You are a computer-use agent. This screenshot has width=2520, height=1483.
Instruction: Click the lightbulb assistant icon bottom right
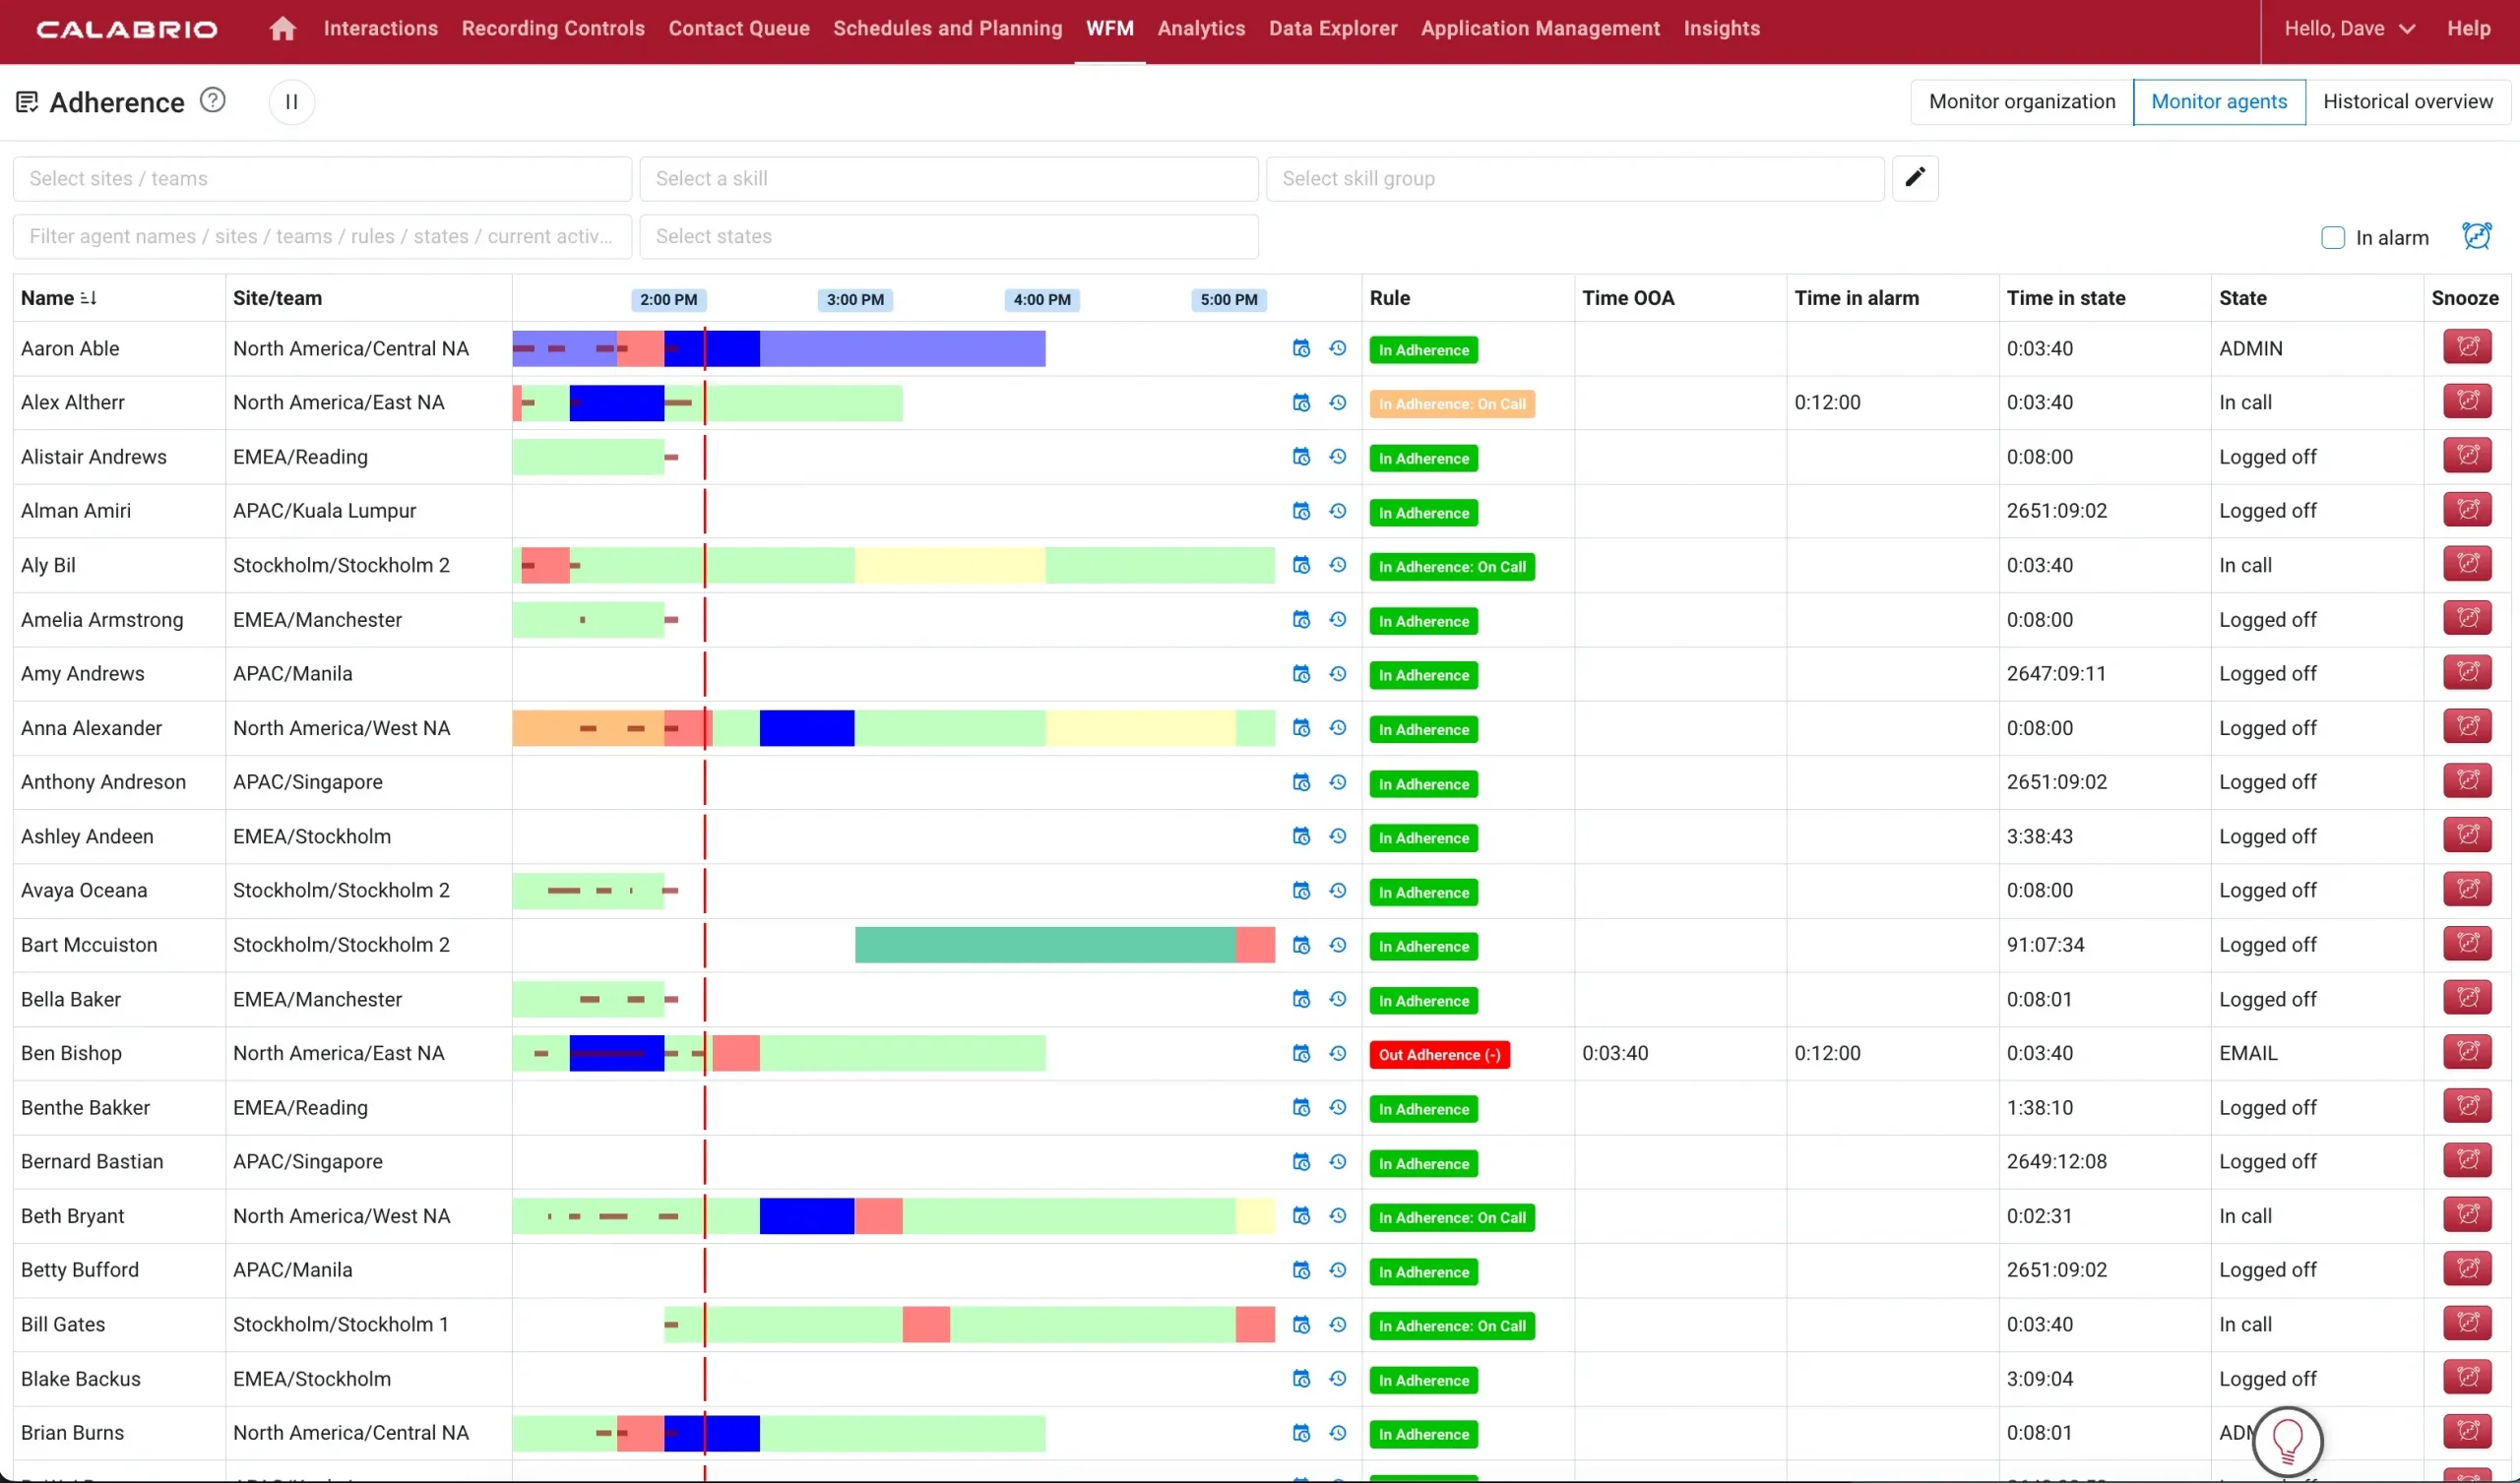coord(2289,1441)
